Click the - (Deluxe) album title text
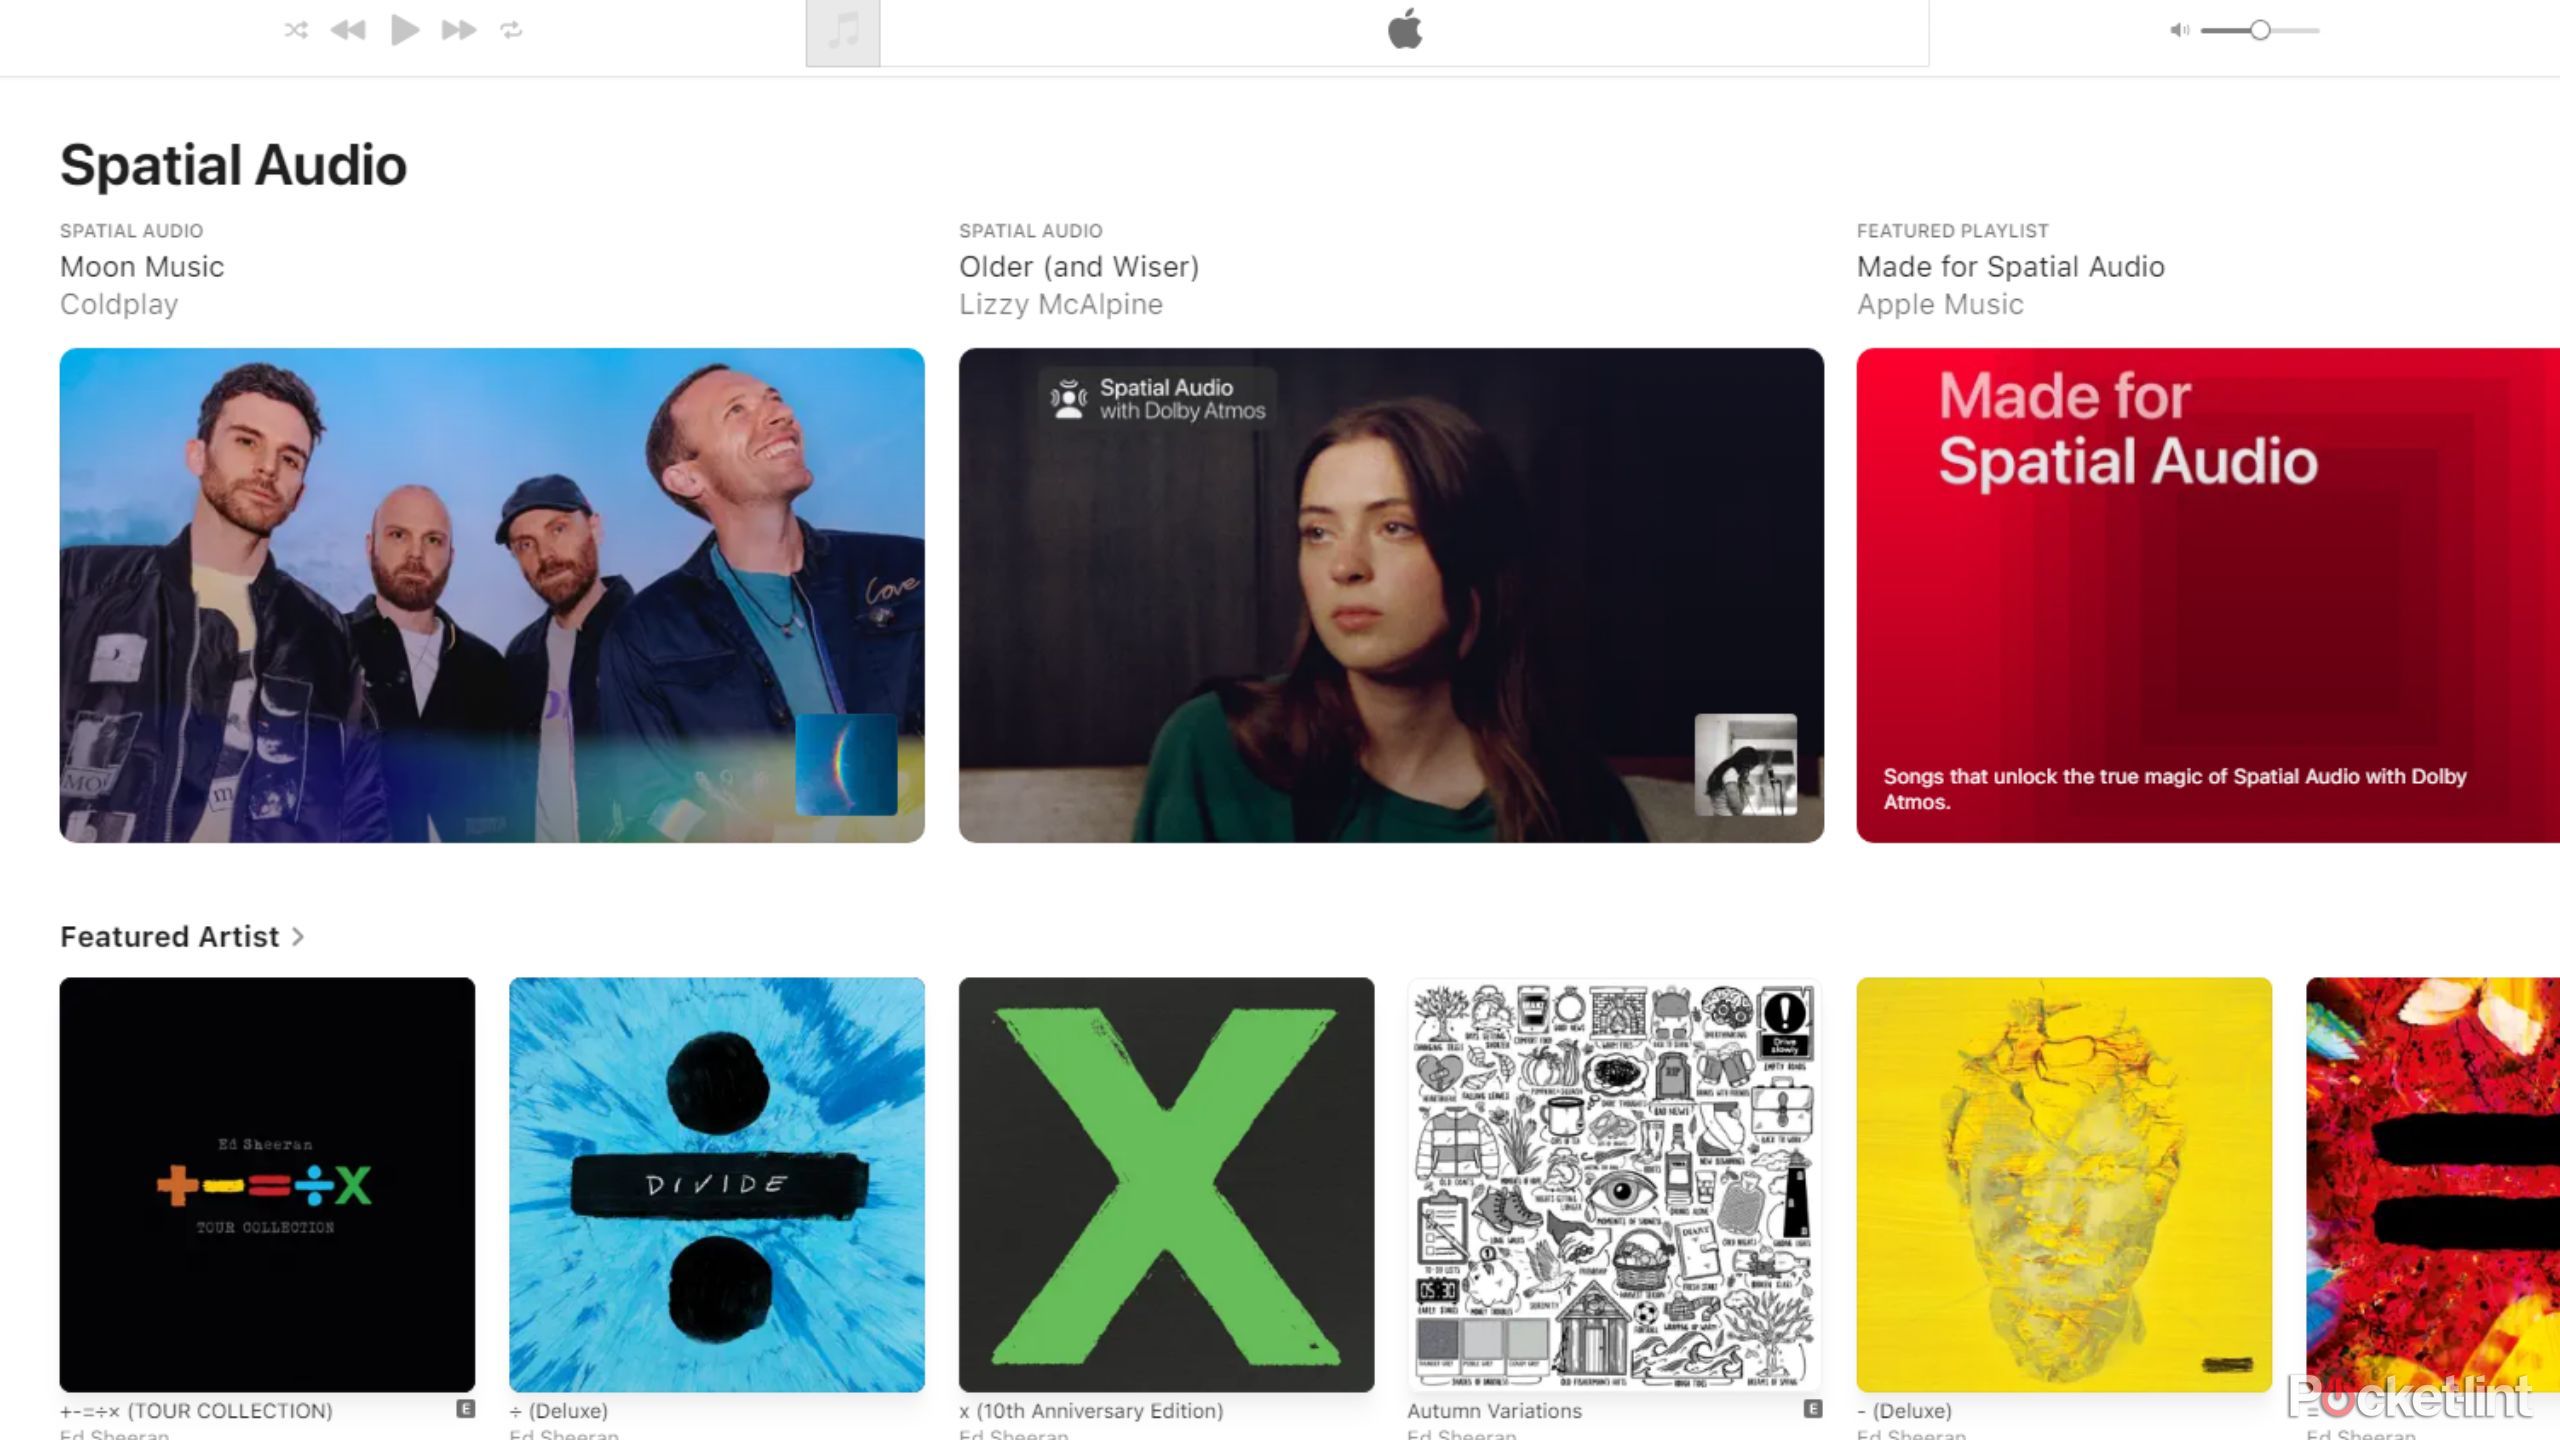2560x1440 pixels. click(1904, 1411)
